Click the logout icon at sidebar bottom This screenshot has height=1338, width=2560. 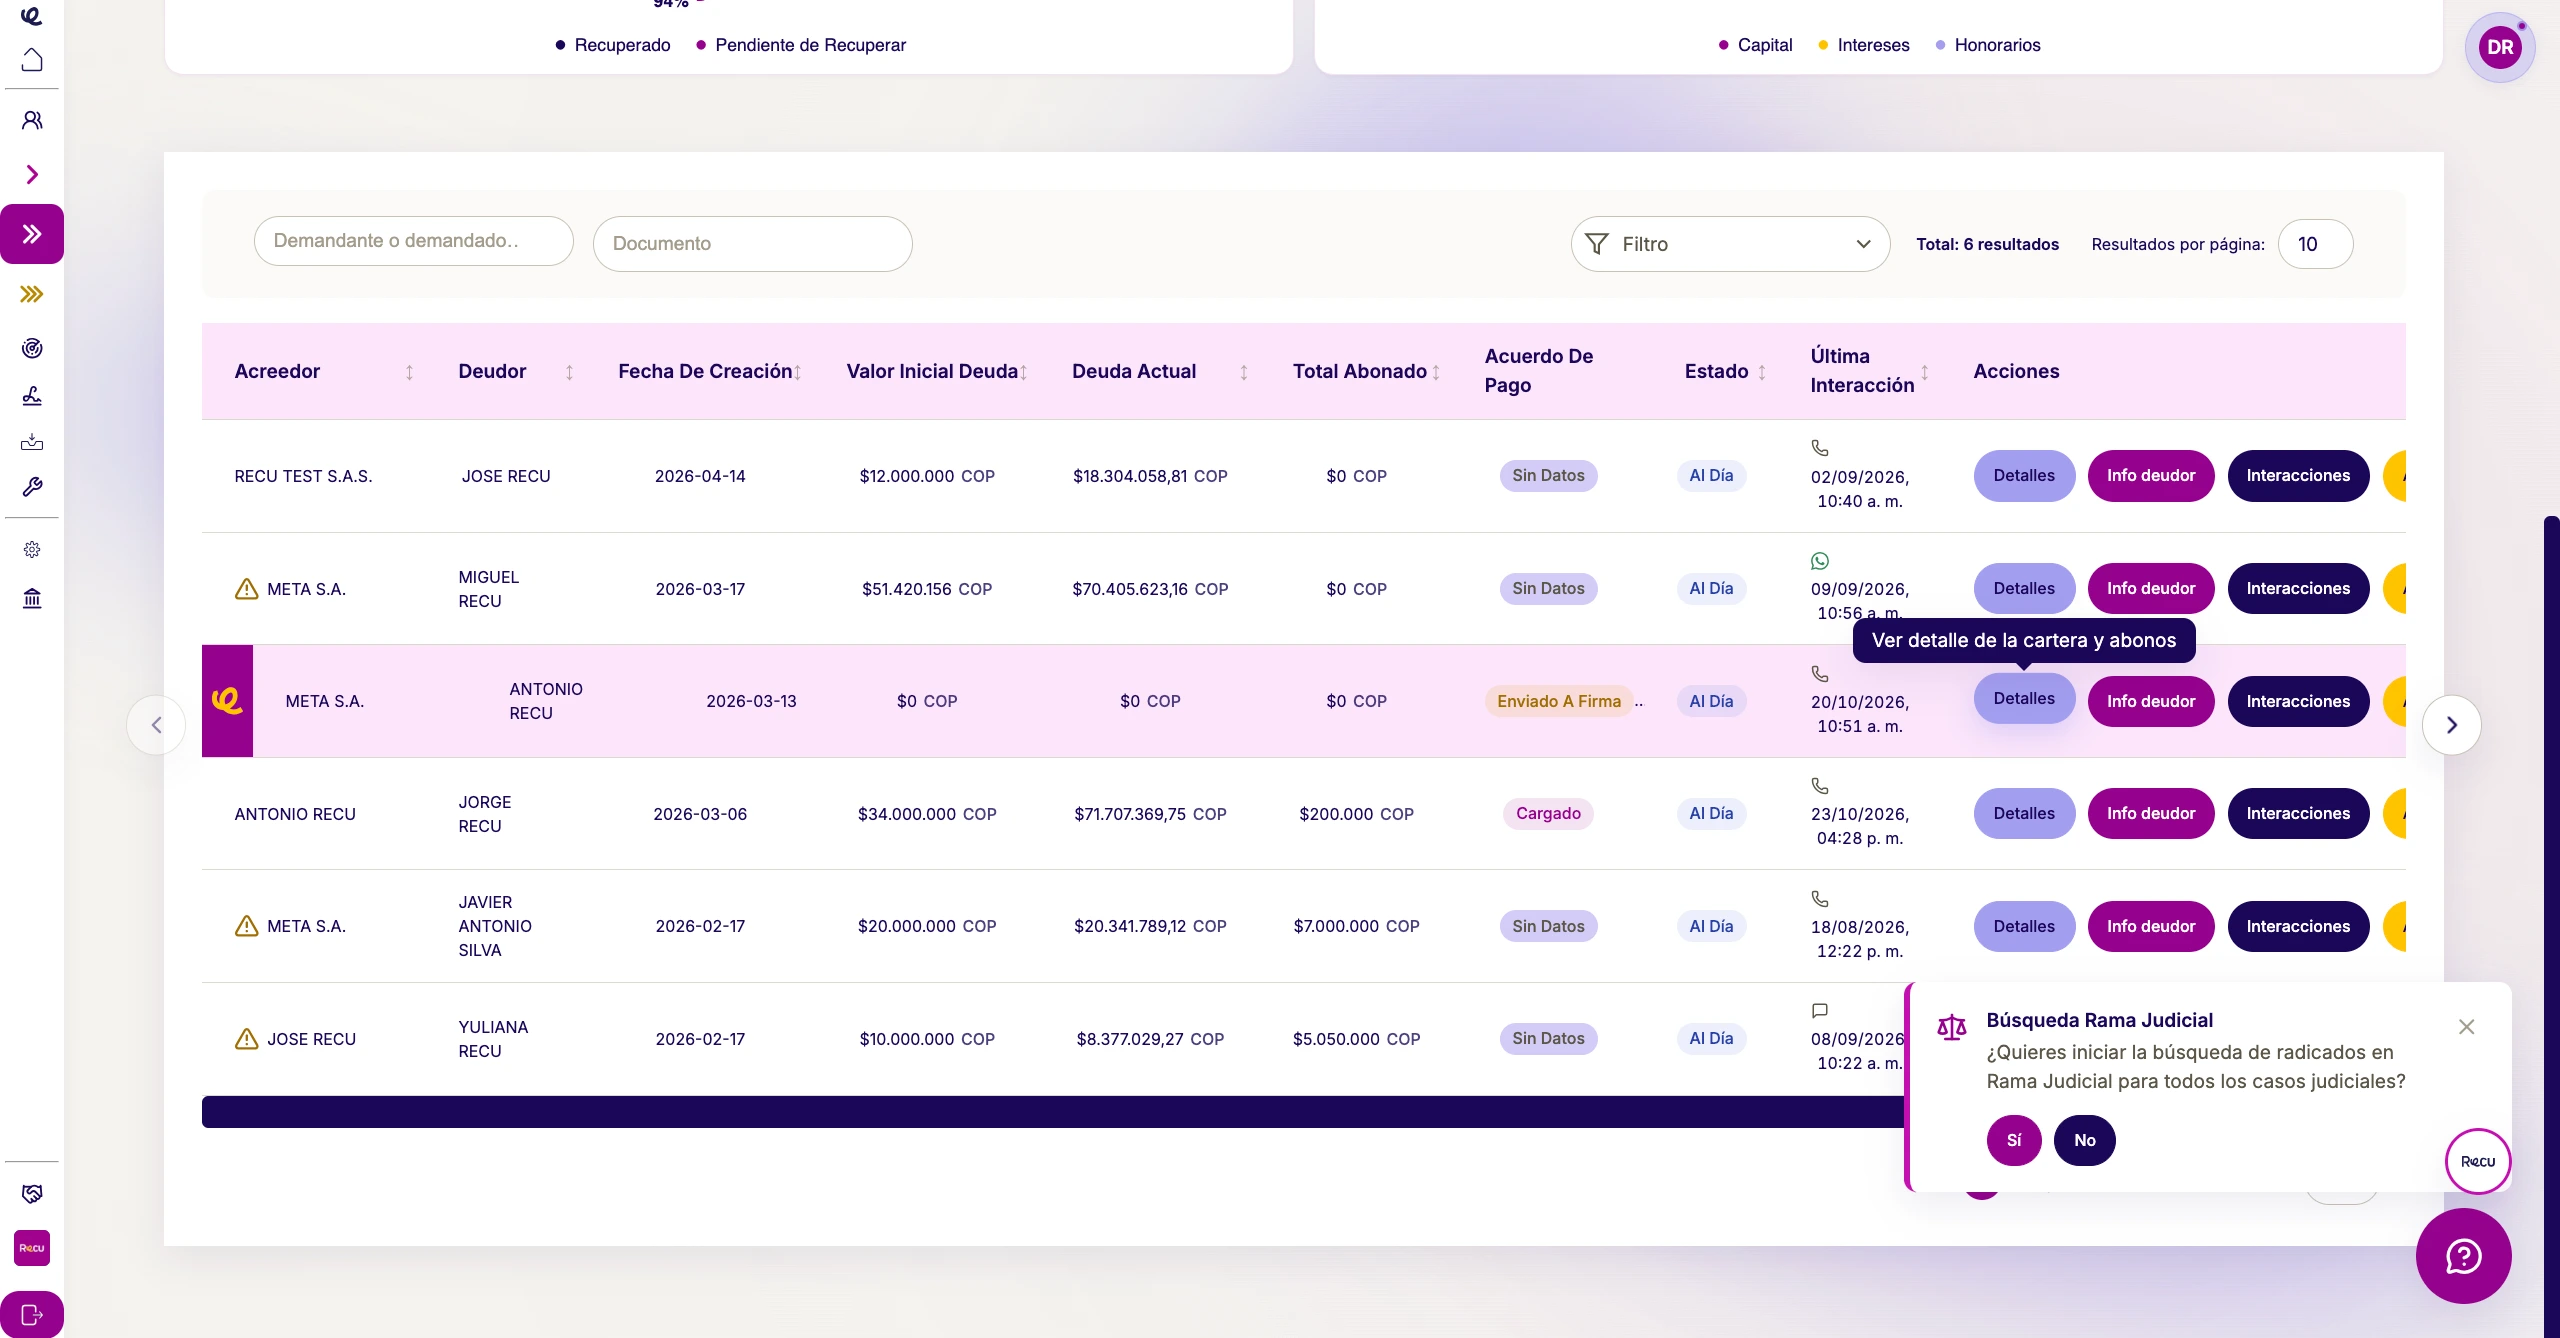pyautogui.click(x=32, y=1314)
